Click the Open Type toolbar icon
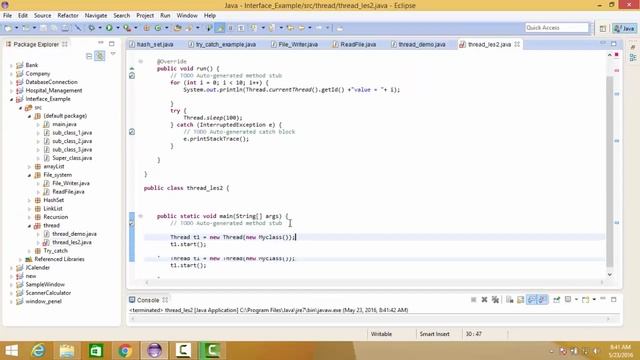 pyautogui.click(x=177, y=28)
